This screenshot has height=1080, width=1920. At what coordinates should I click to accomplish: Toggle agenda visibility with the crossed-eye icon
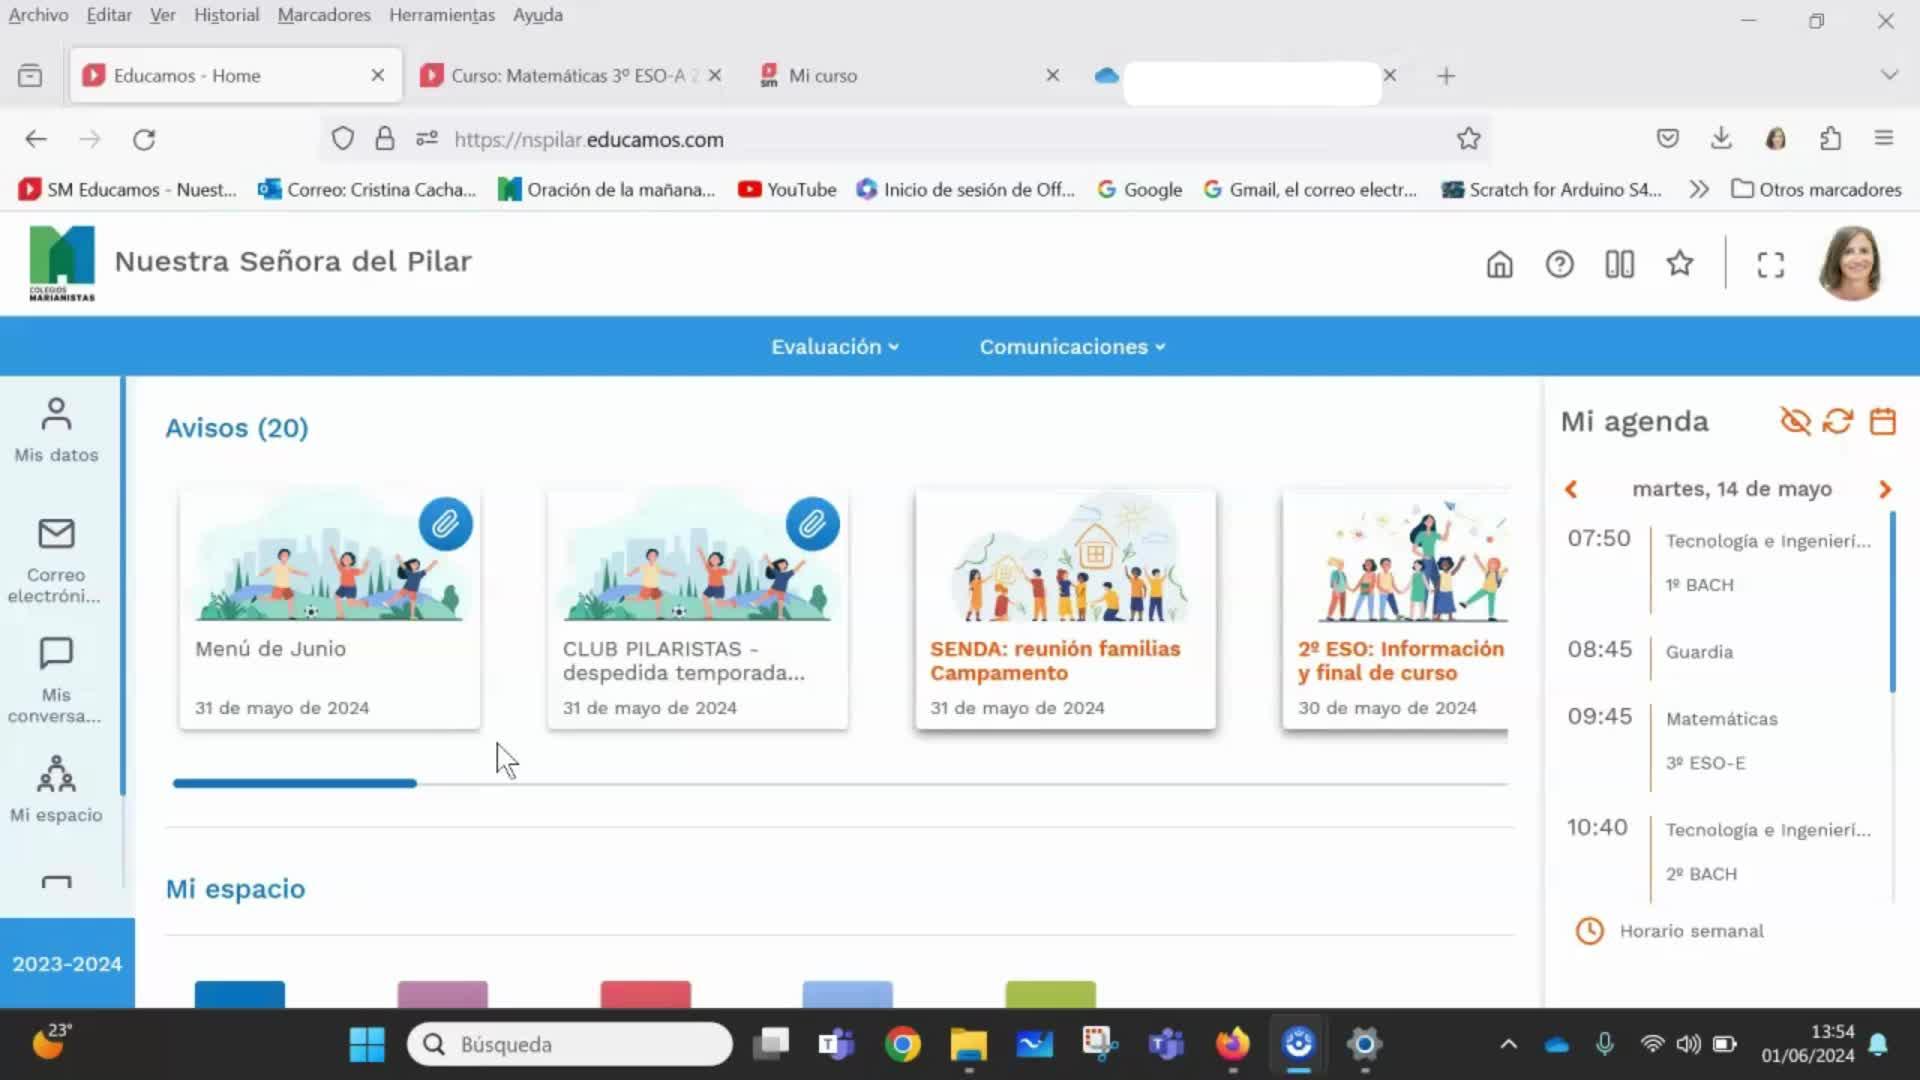click(x=1795, y=421)
